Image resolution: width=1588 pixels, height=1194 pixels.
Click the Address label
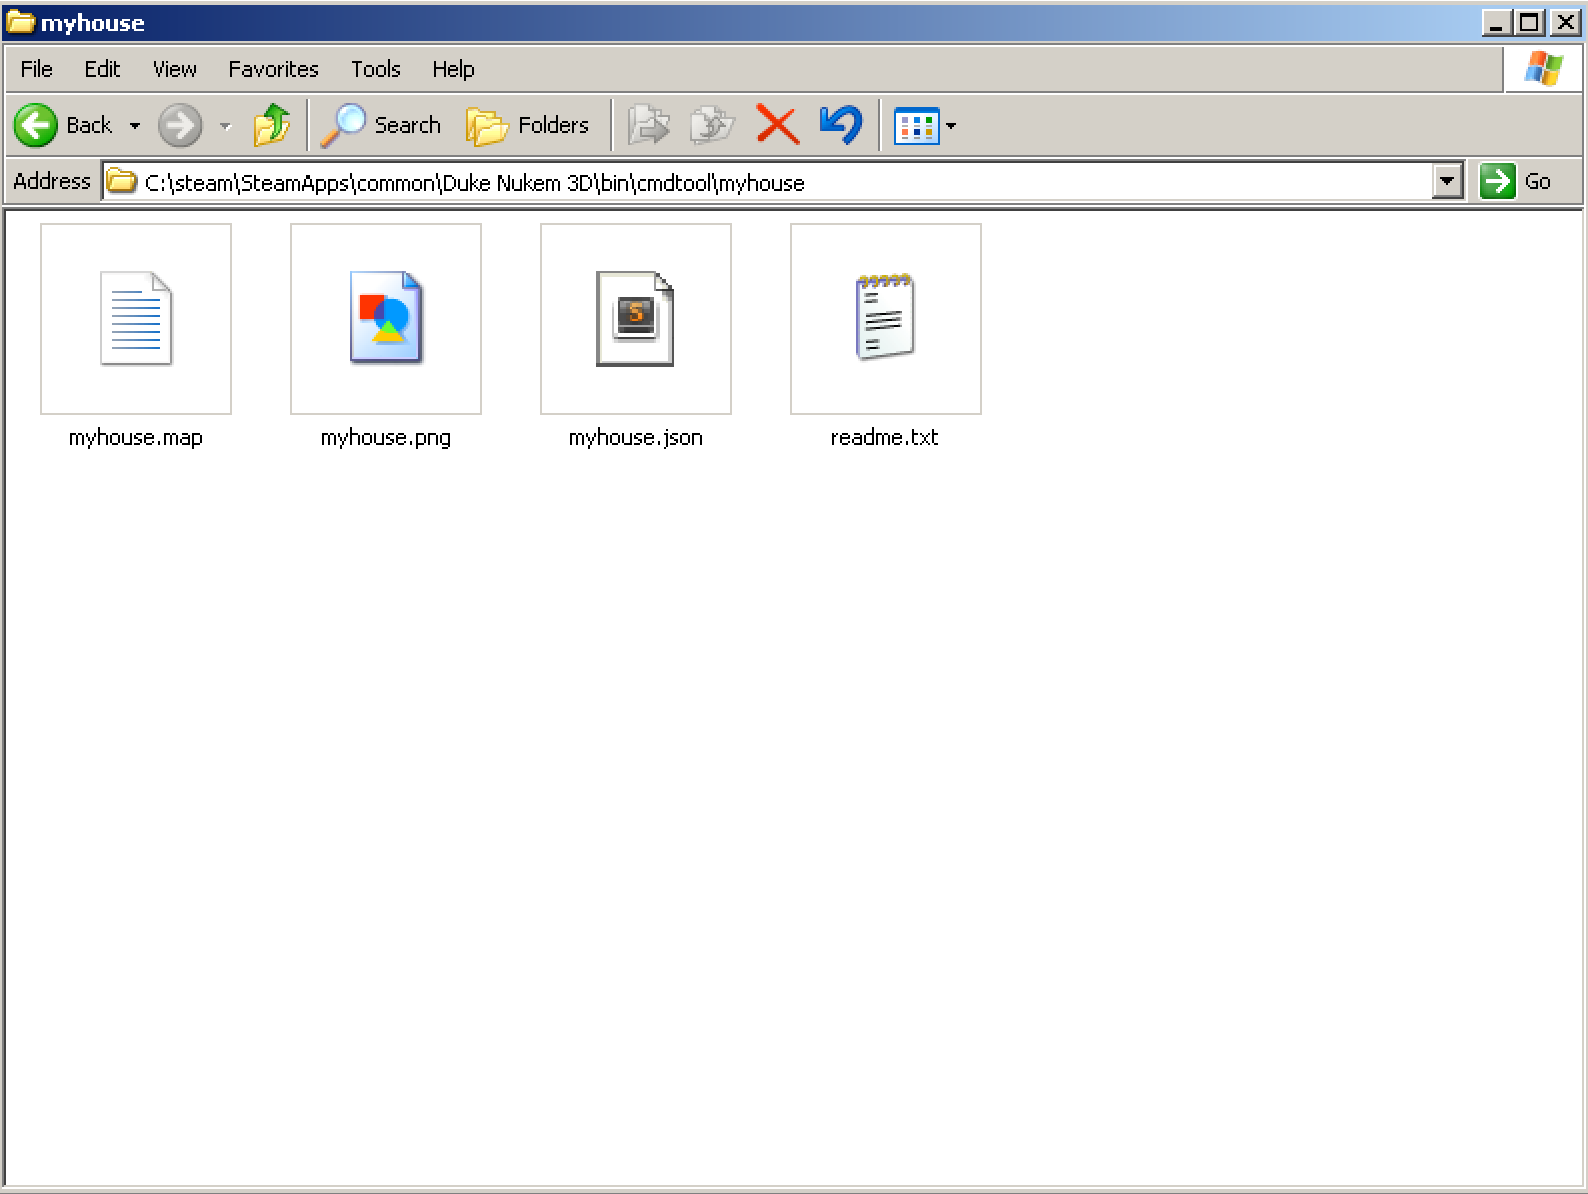(52, 181)
